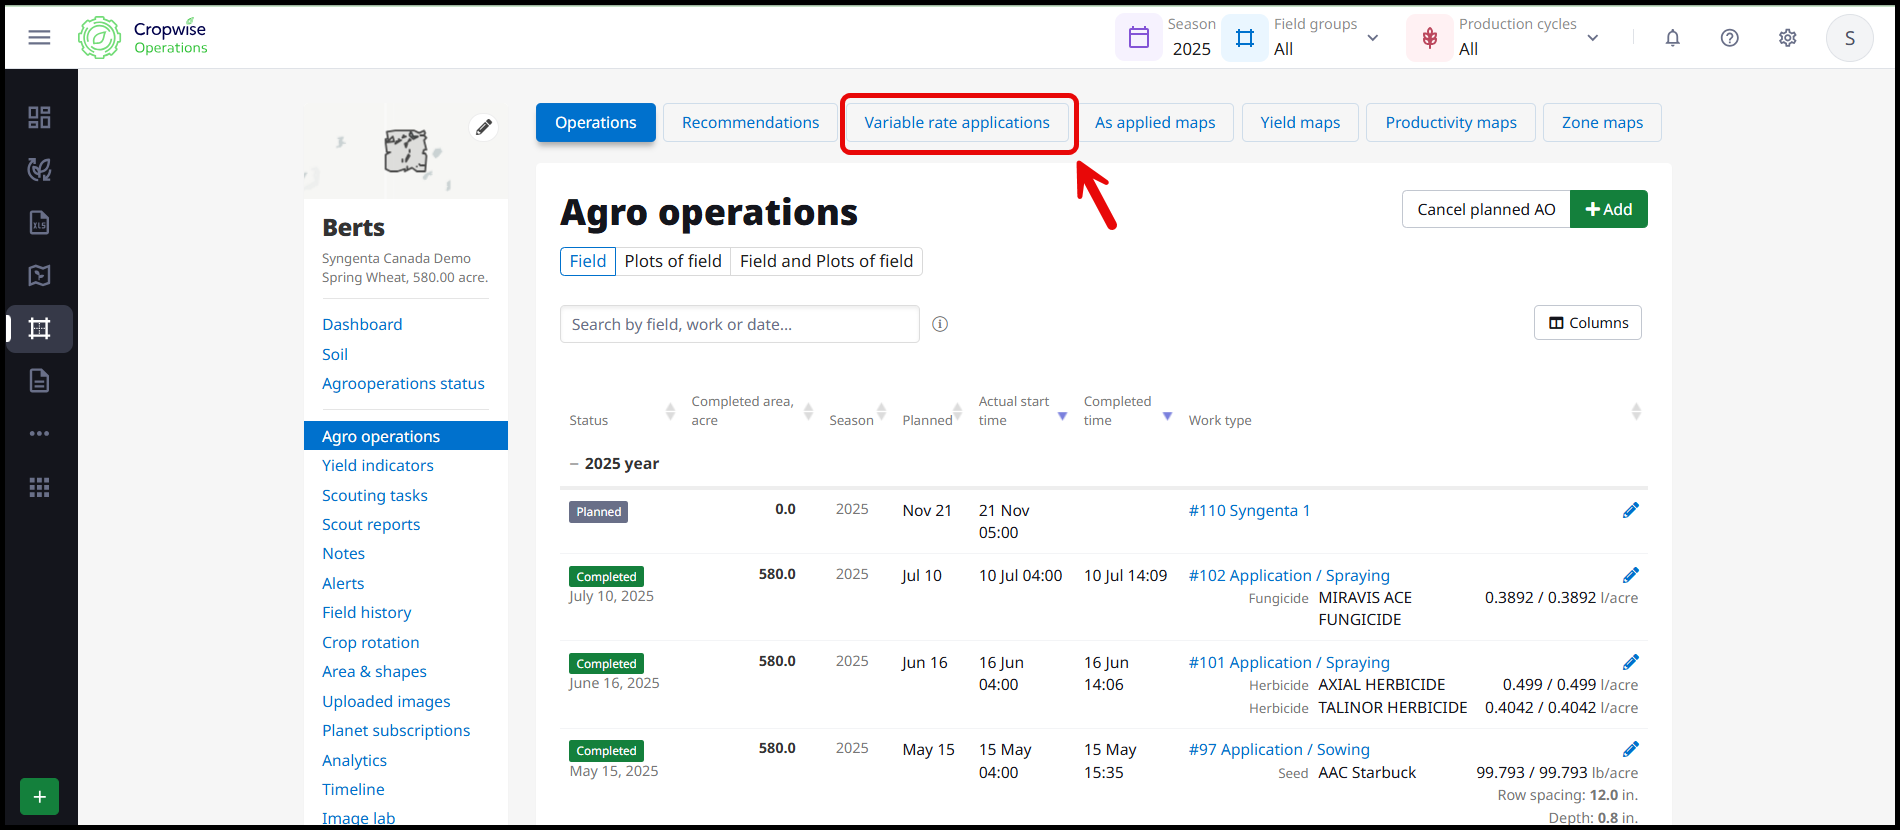
Task: Collapse the 2025 year group
Action: tap(574, 464)
